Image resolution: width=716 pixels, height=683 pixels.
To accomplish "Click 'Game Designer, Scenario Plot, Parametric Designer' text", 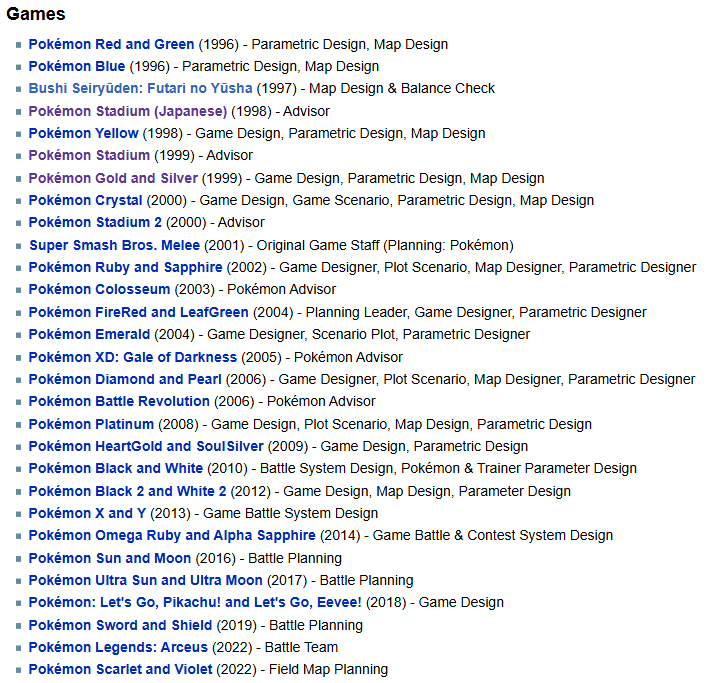I will click(369, 334).
